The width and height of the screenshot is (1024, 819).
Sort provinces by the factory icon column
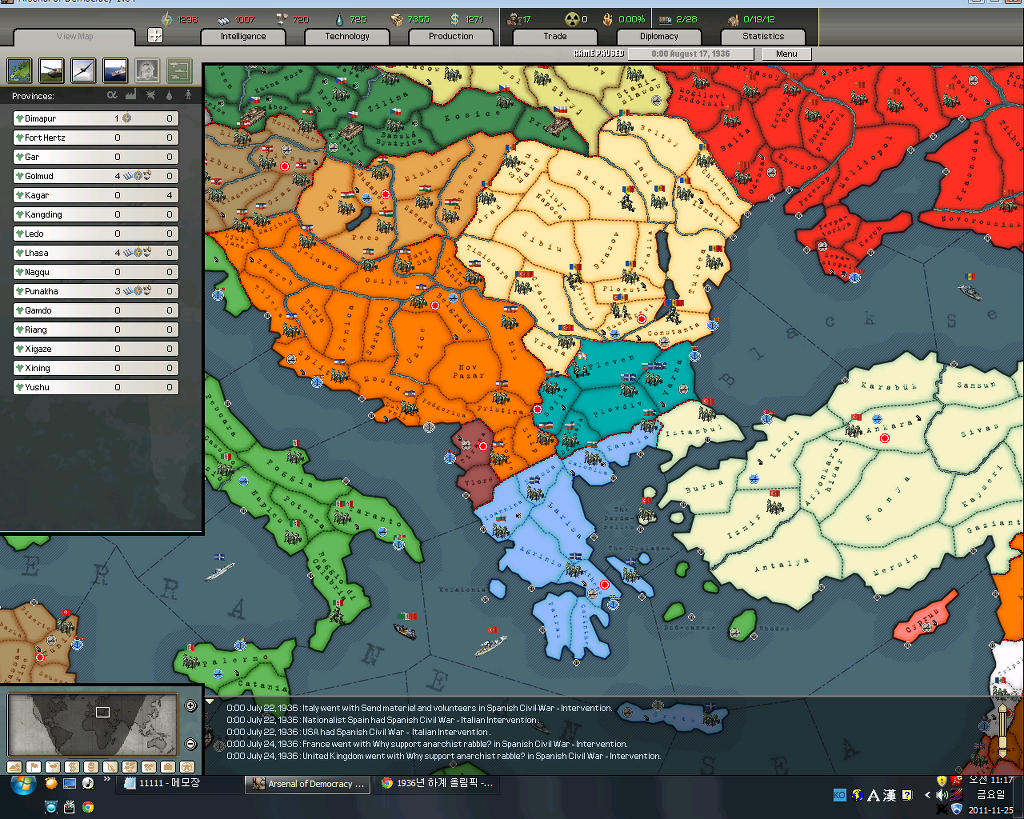(x=131, y=95)
